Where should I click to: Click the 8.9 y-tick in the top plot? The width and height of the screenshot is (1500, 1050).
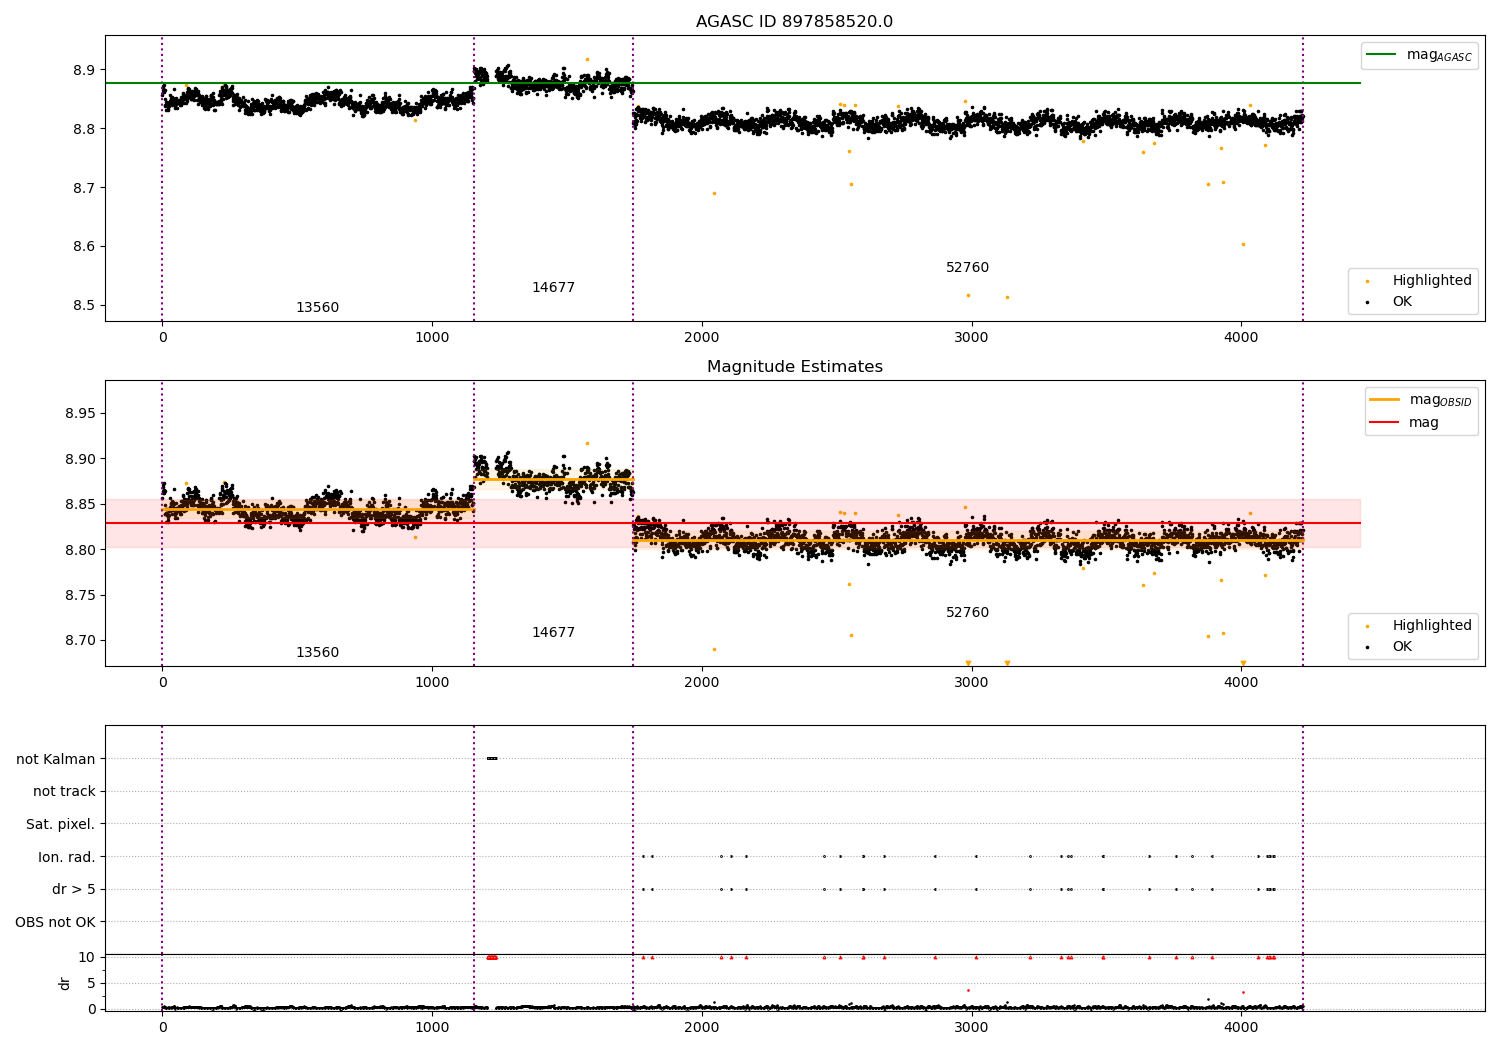(x=84, y=71)
